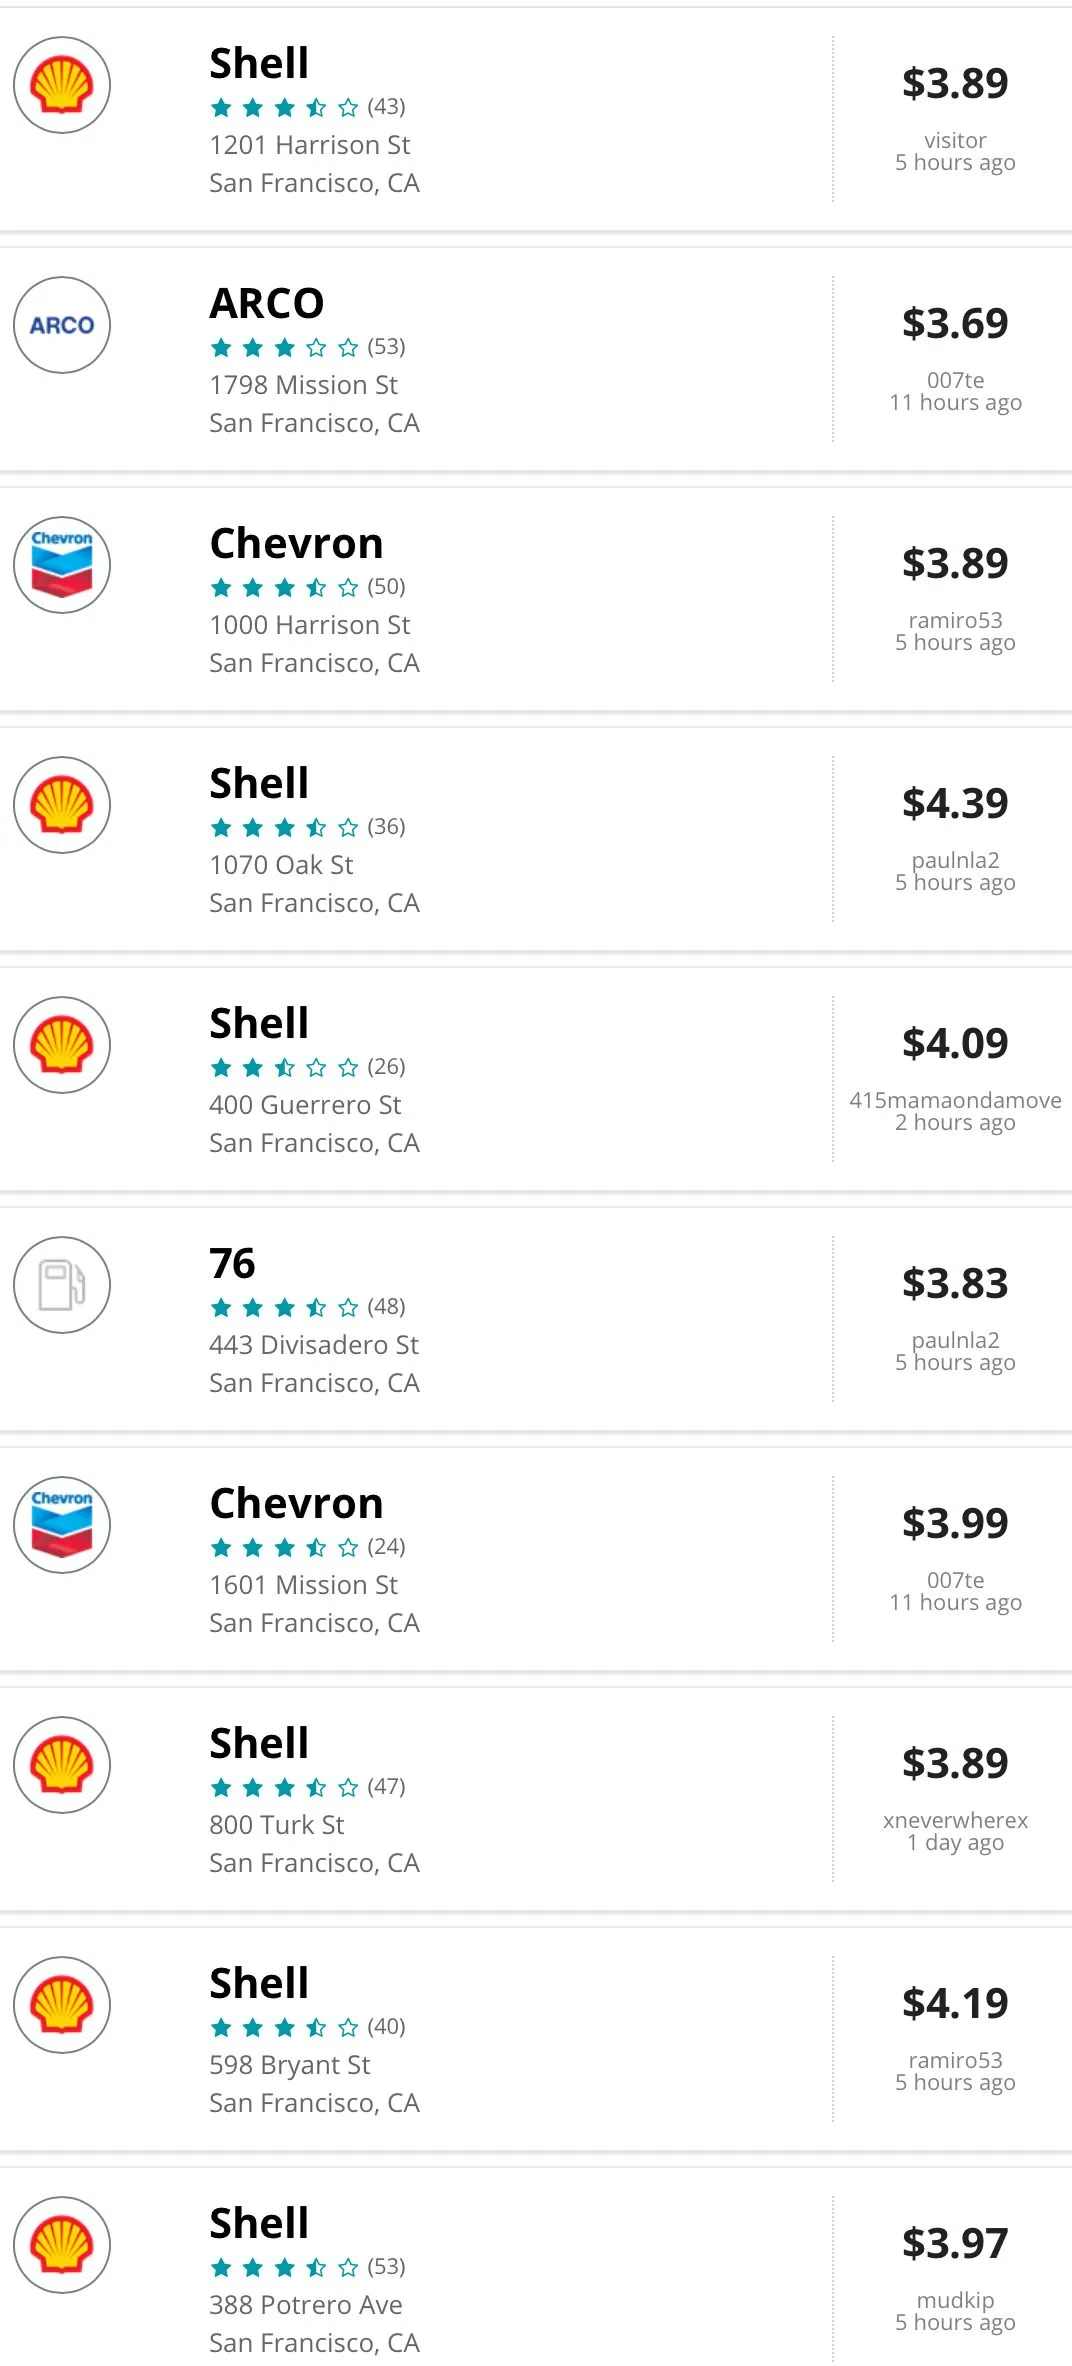Select the $3.69 ARCO price
The image size is (1072, 2366).
955,323
